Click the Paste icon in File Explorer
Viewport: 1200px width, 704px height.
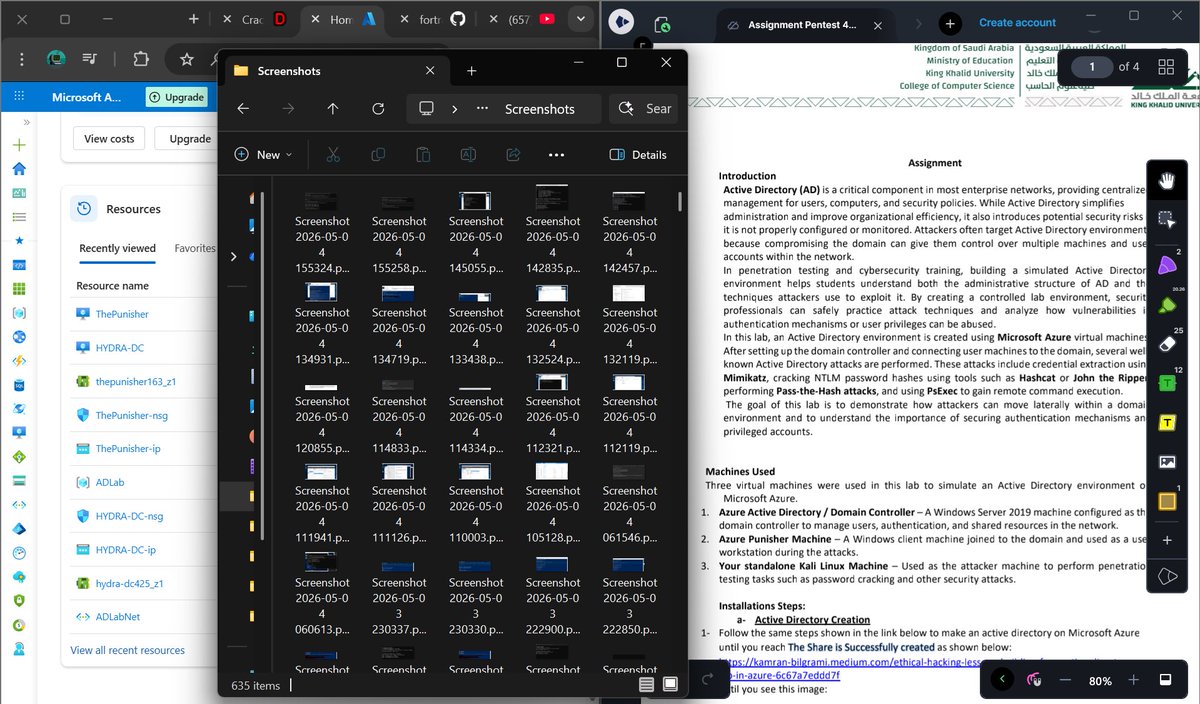pyautogui.click(x=423, y=155)
